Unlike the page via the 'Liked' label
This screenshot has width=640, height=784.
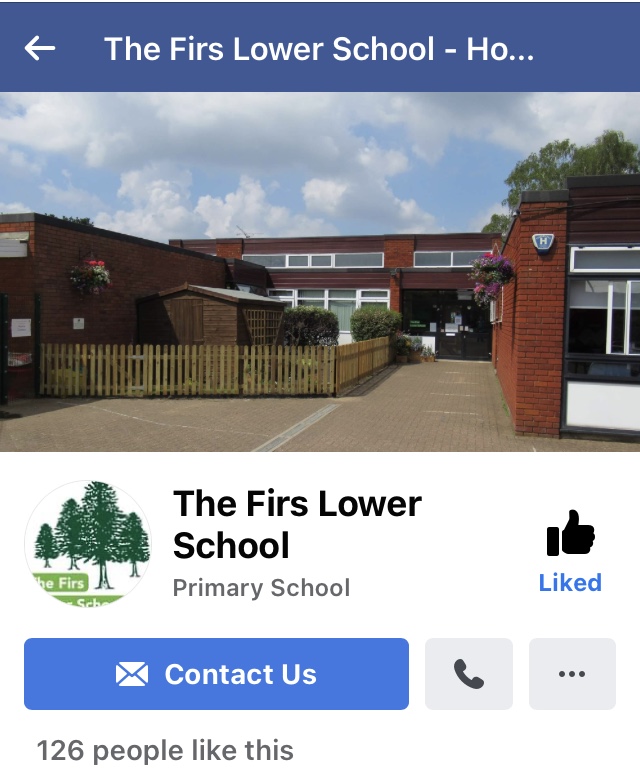570,583
